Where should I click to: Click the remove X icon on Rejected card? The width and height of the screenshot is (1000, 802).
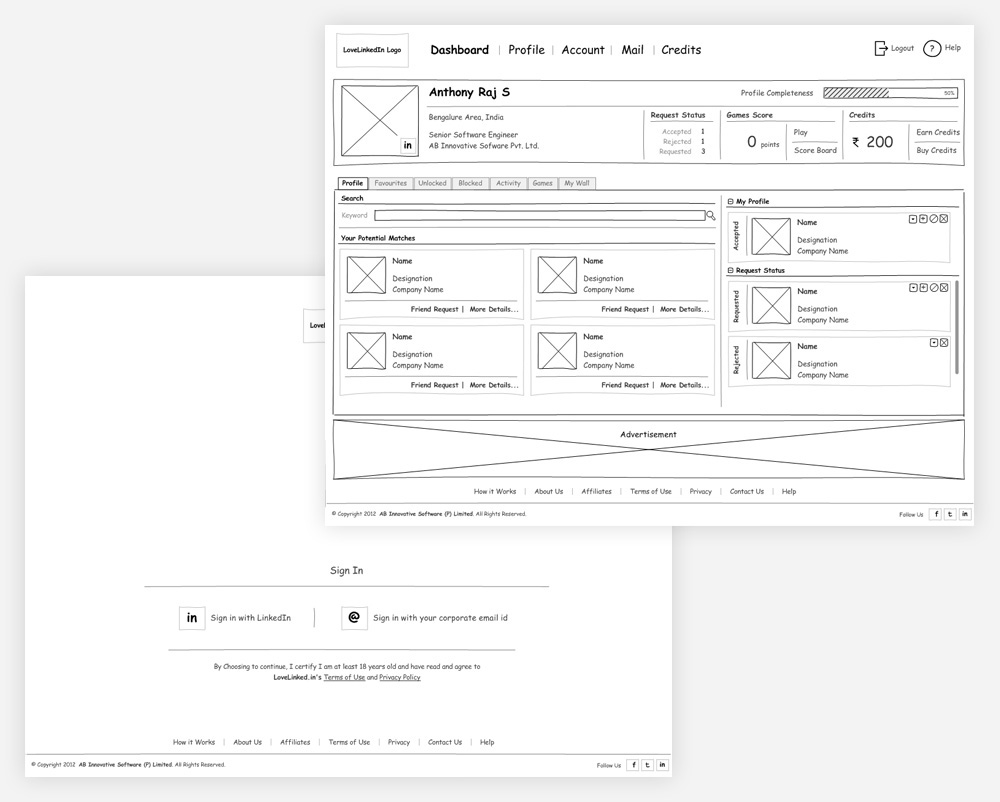[944, 342]
